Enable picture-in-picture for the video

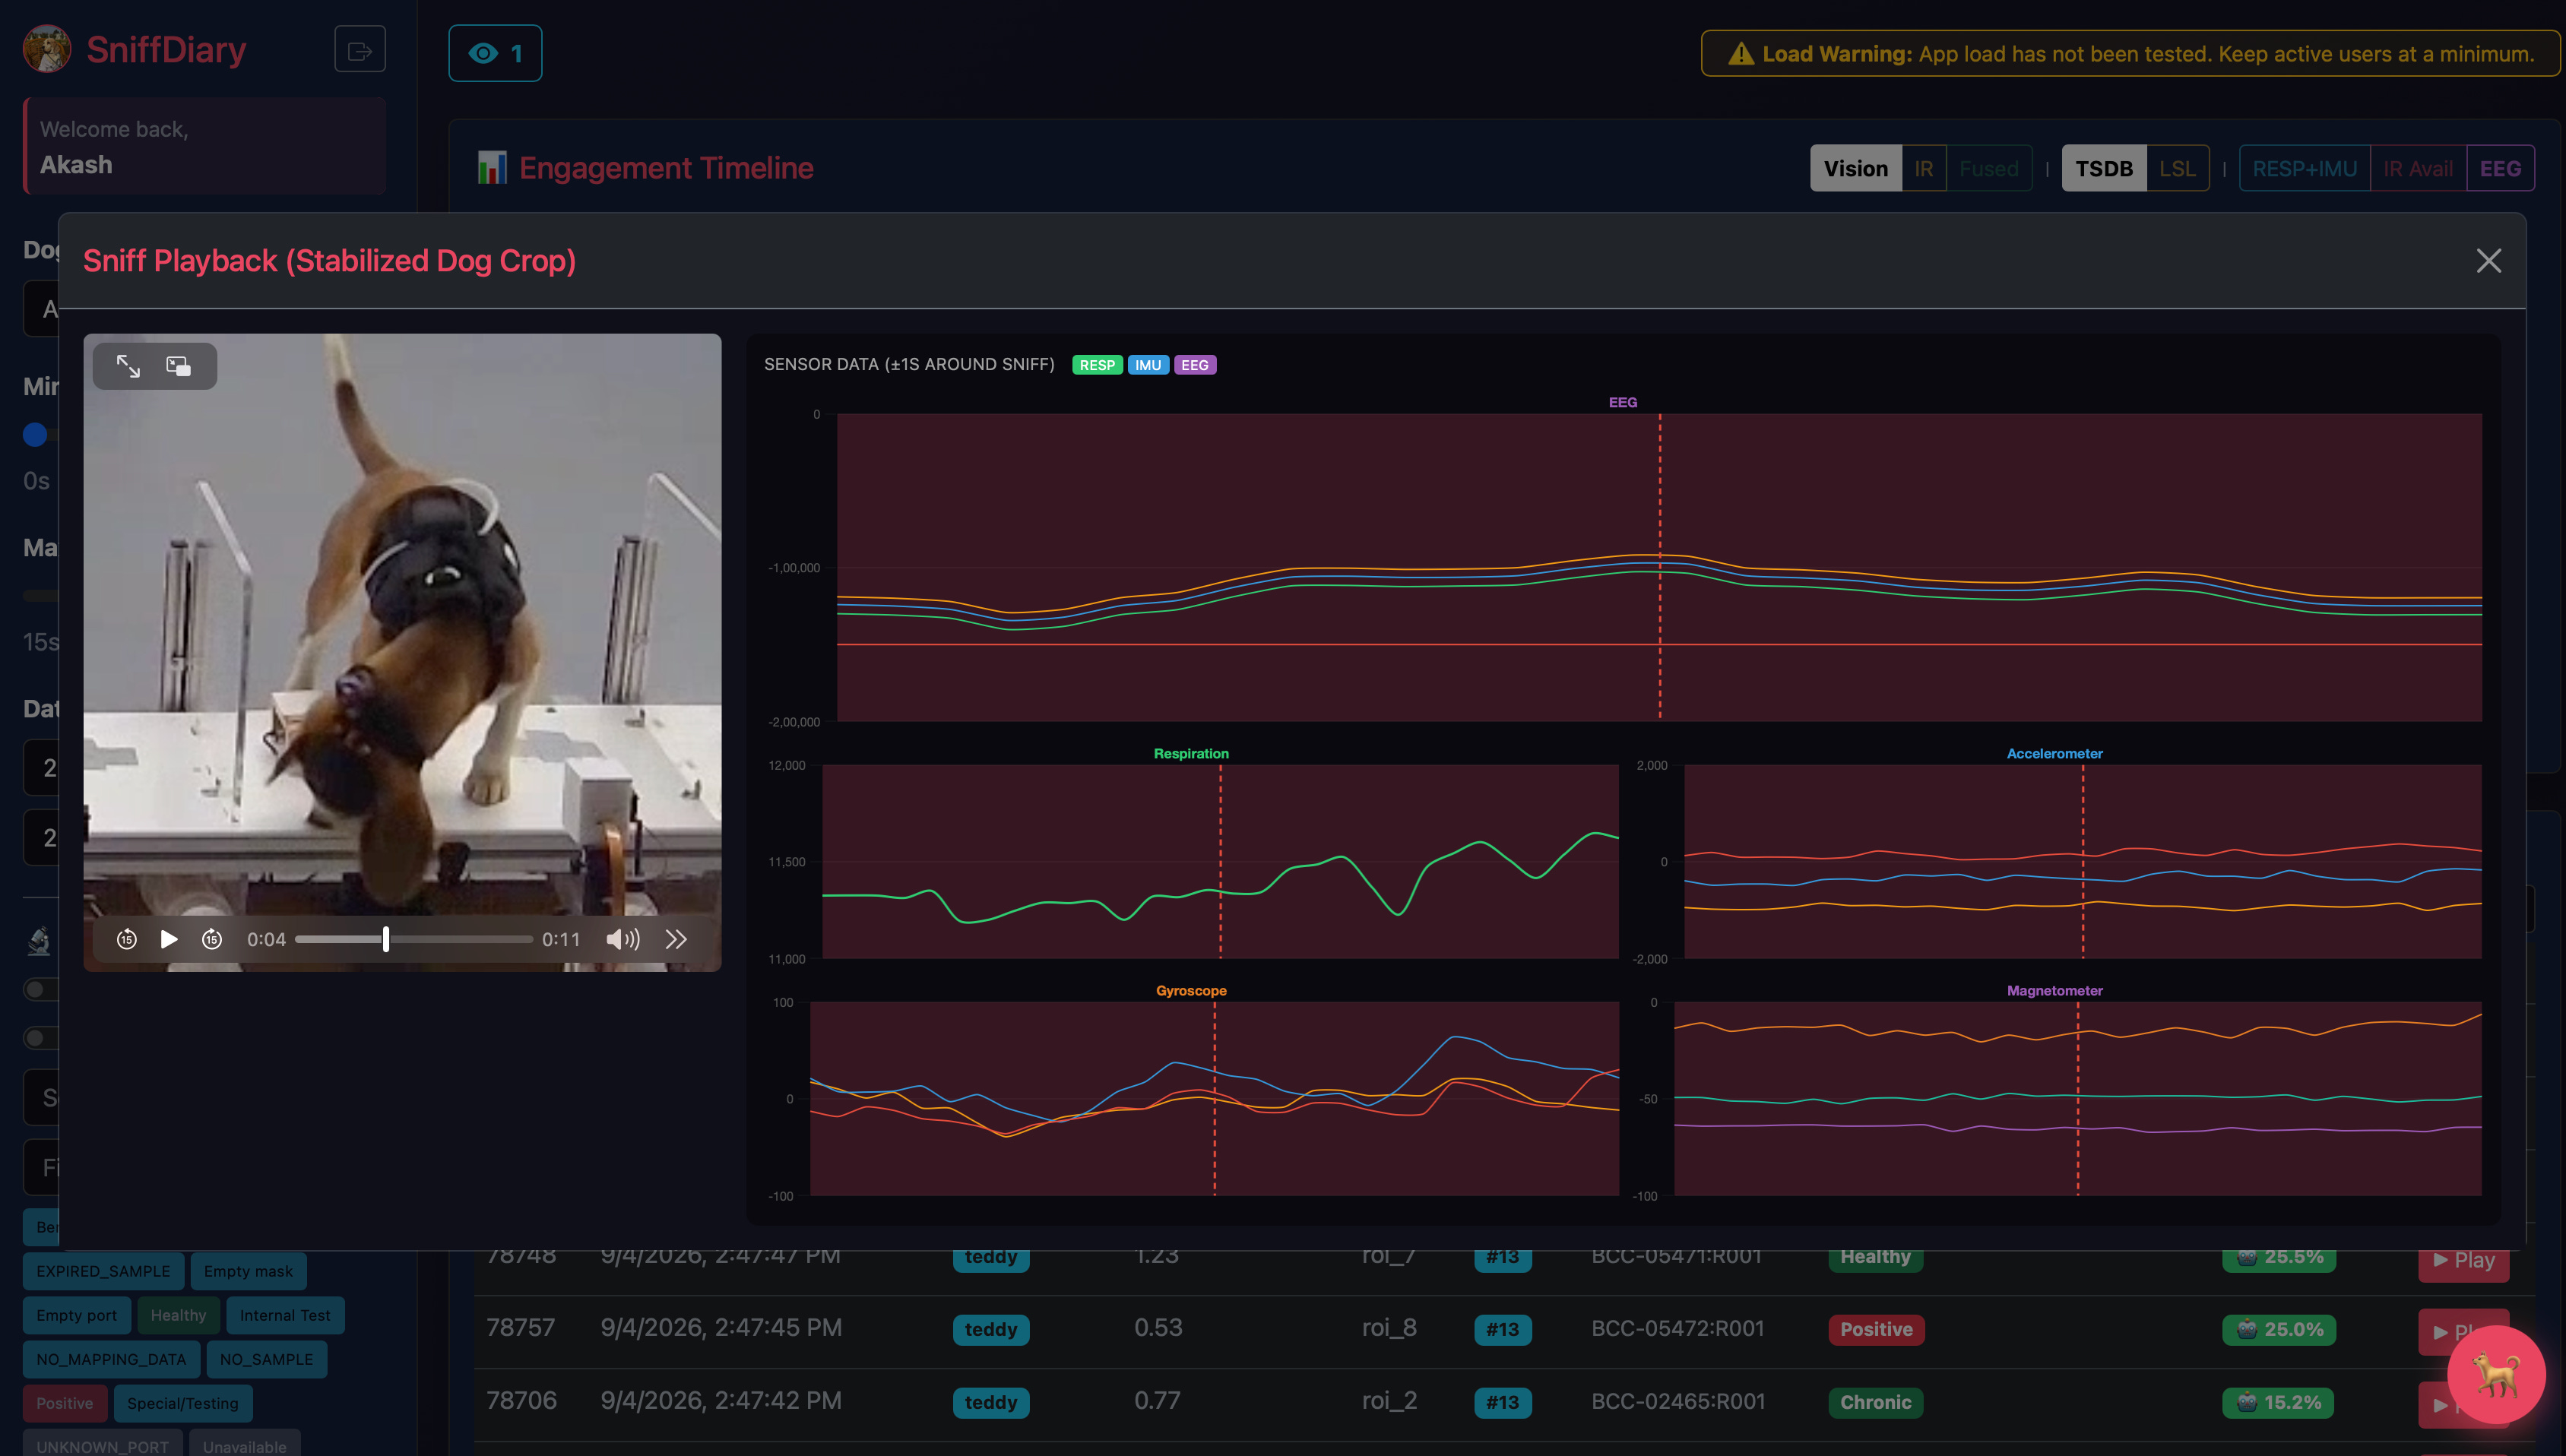179,366
